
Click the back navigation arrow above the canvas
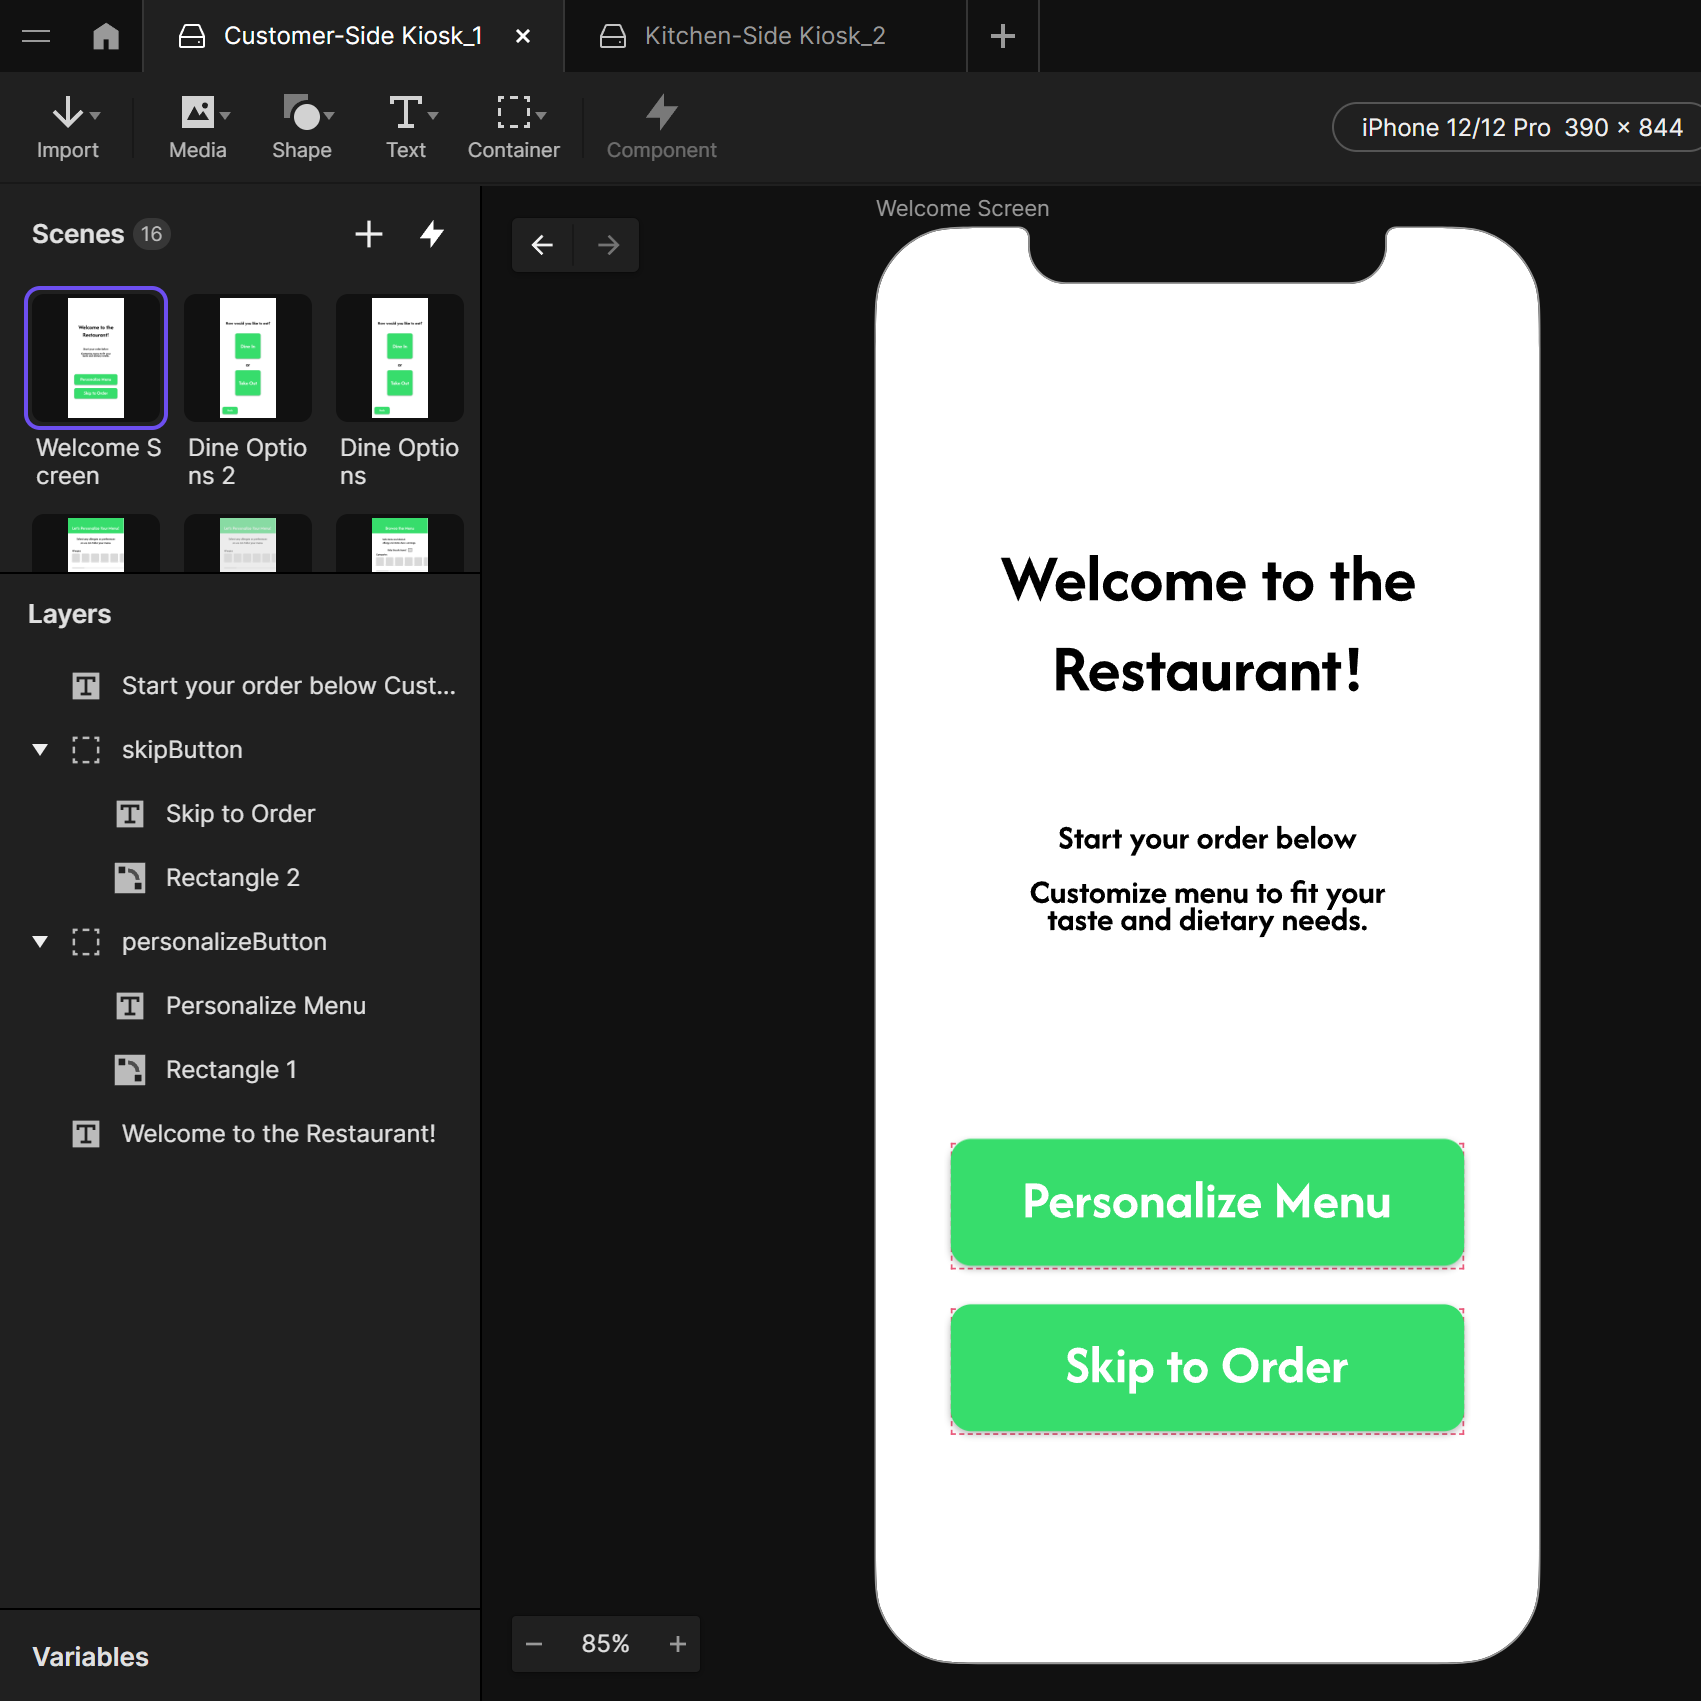pyautogui.click(x=541, y=244)
